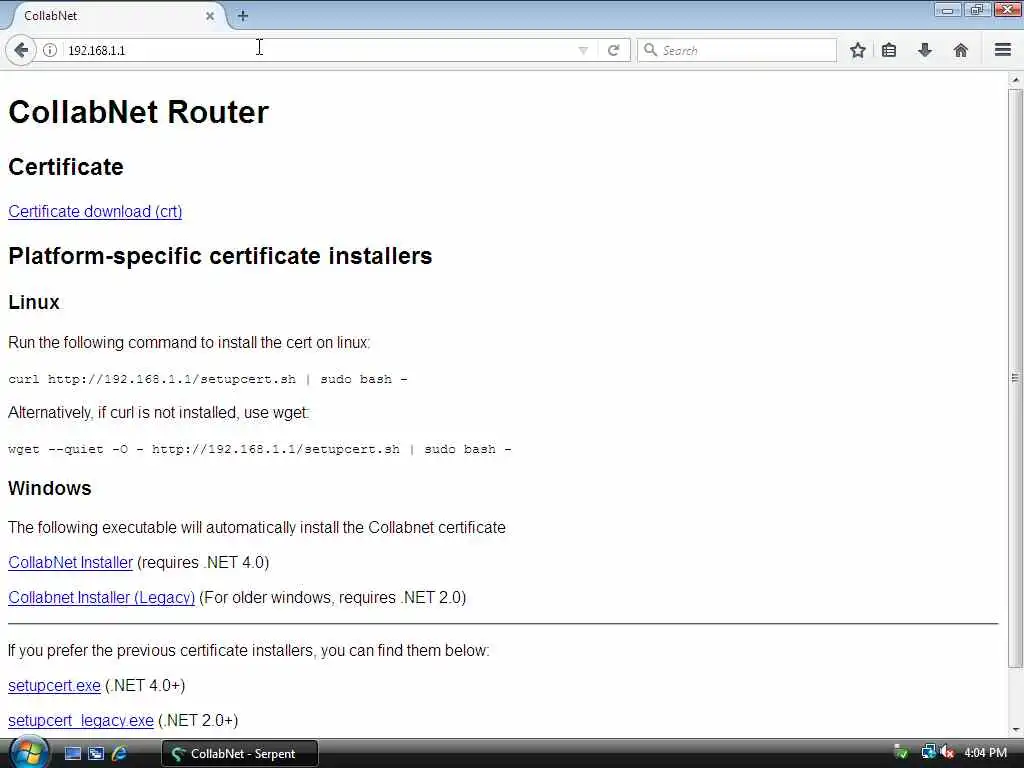Open the network tray icon
The image size is (1024, 768).
tap(928, 752)
